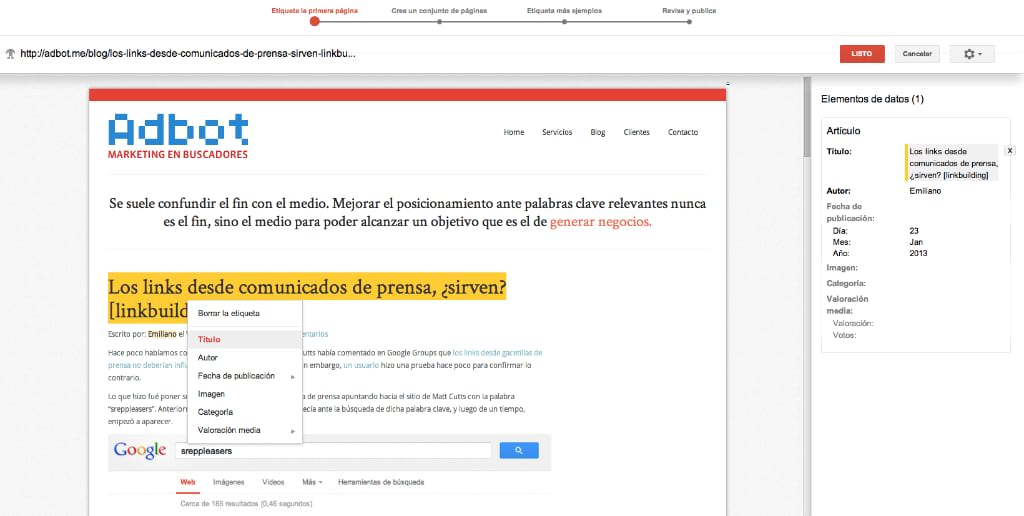Open the gear settings dropdown

click(972, 54)
